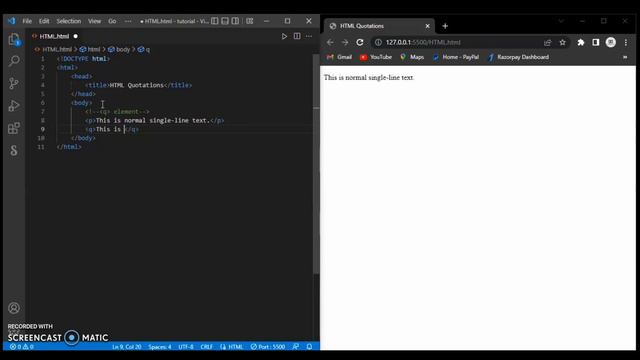Toggle primary sidebar layout icon
The image size is (640, 360).
coord(215,21)
